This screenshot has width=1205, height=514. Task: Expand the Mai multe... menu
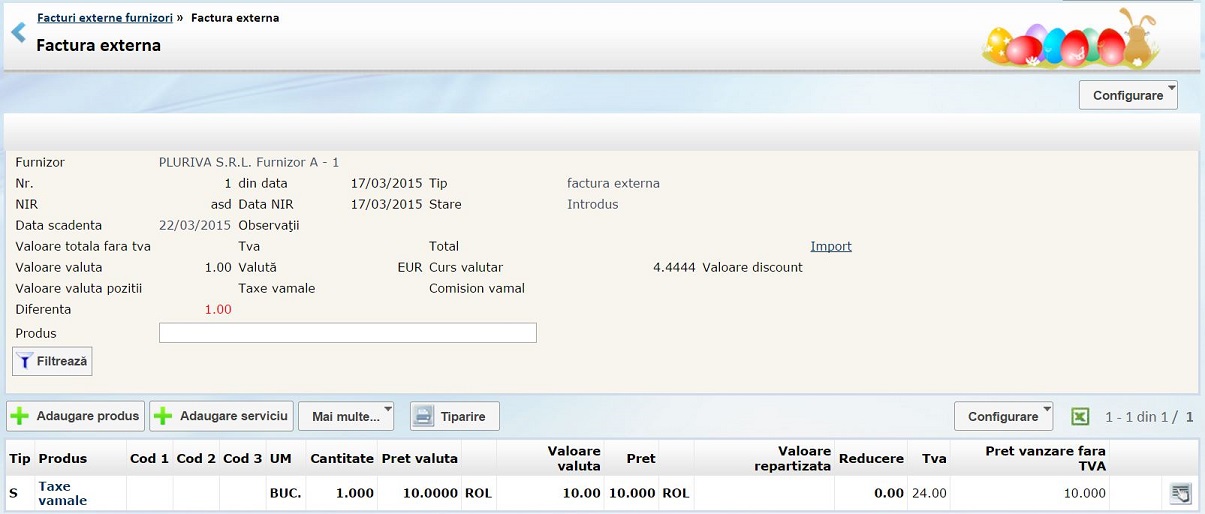[346, 416]
